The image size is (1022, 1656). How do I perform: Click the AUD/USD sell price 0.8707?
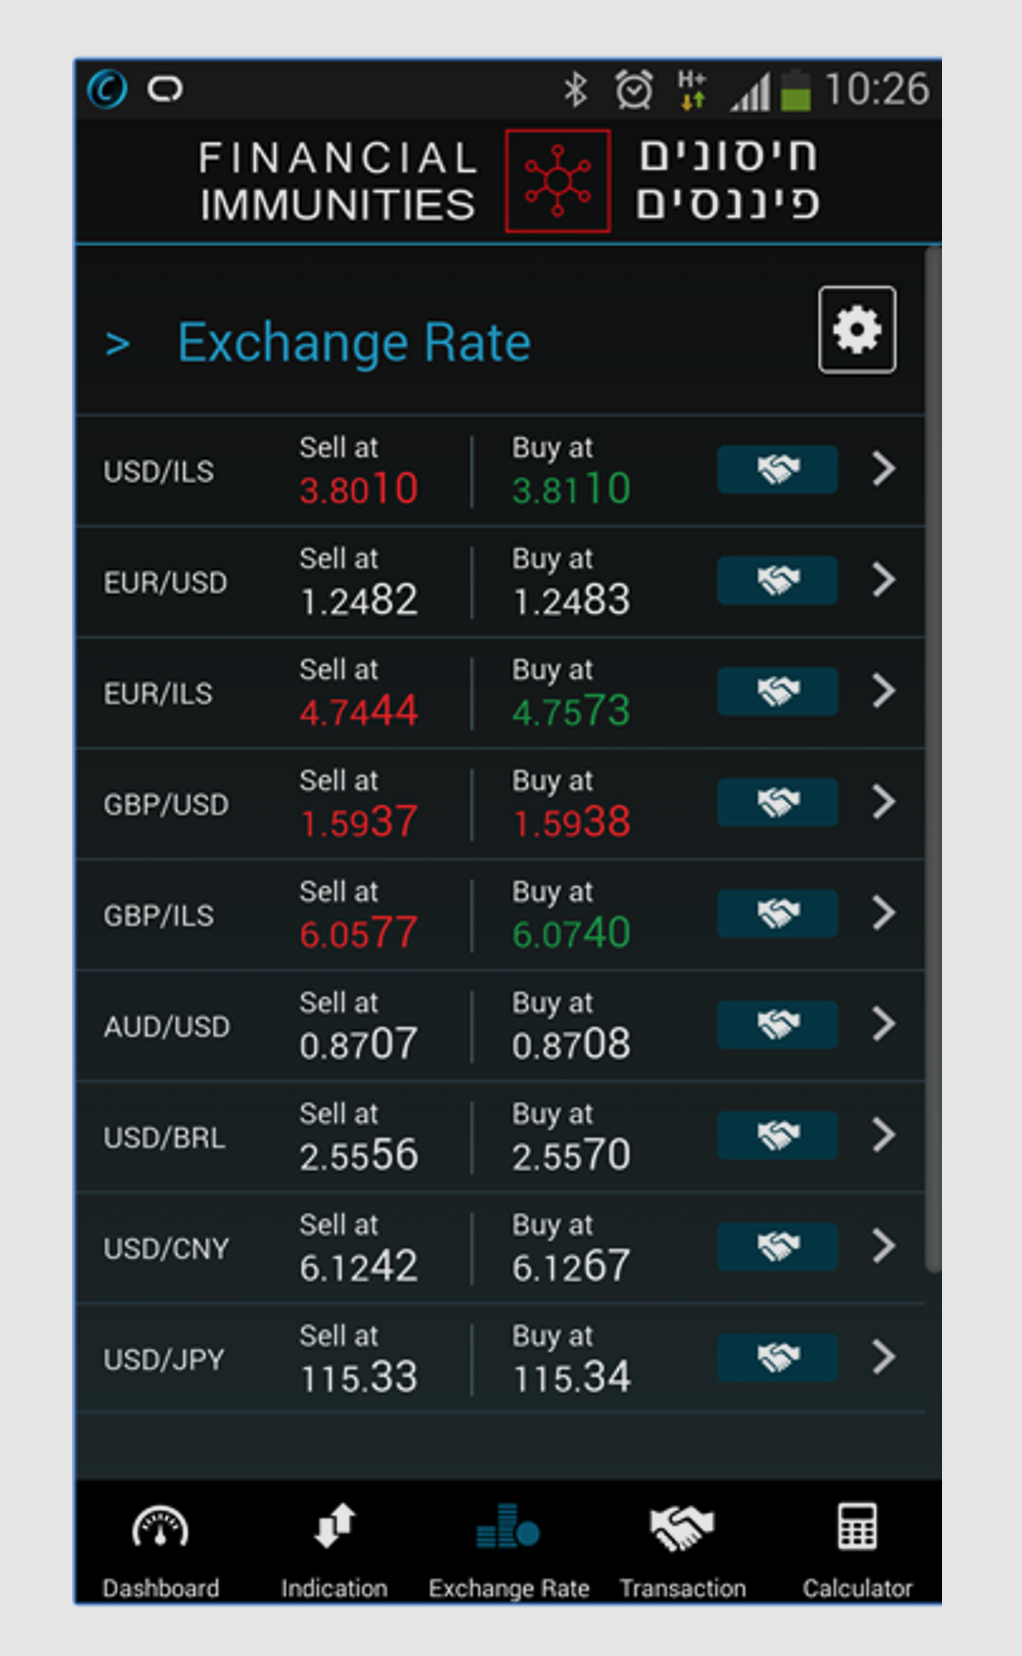(358, 1044)
